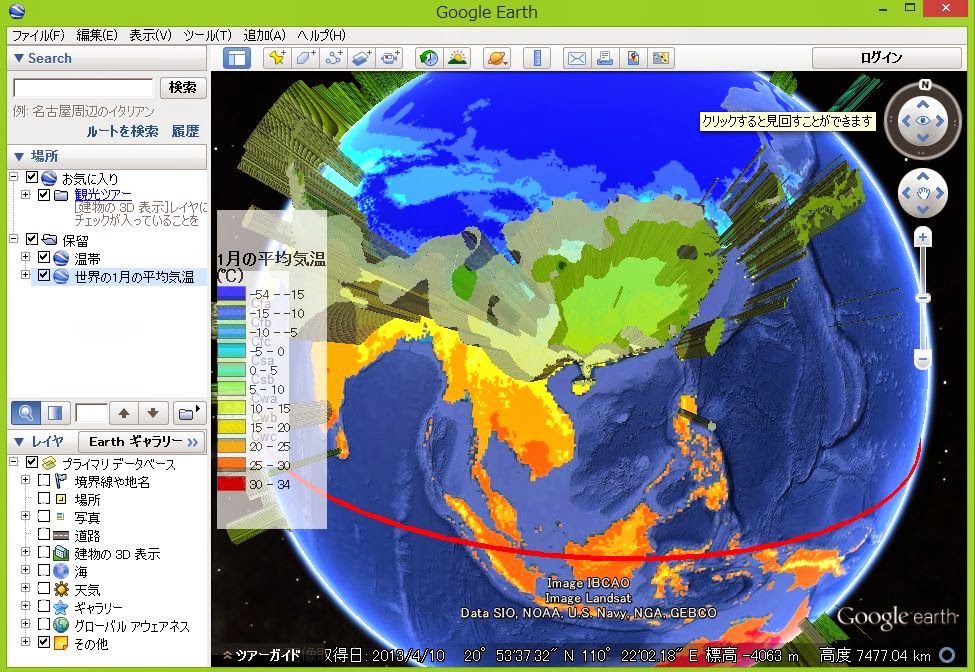Screen dimensions: 975x672
Task: Expand 世界の1月の平均気温 tree node
Action: 25,275
